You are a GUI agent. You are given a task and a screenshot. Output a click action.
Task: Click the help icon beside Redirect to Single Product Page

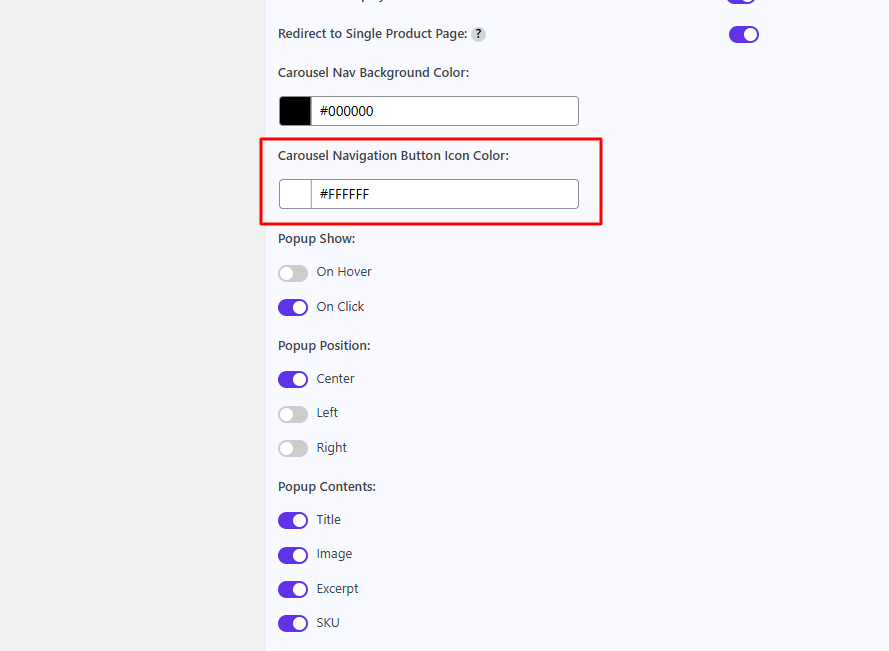pos(479,34)
